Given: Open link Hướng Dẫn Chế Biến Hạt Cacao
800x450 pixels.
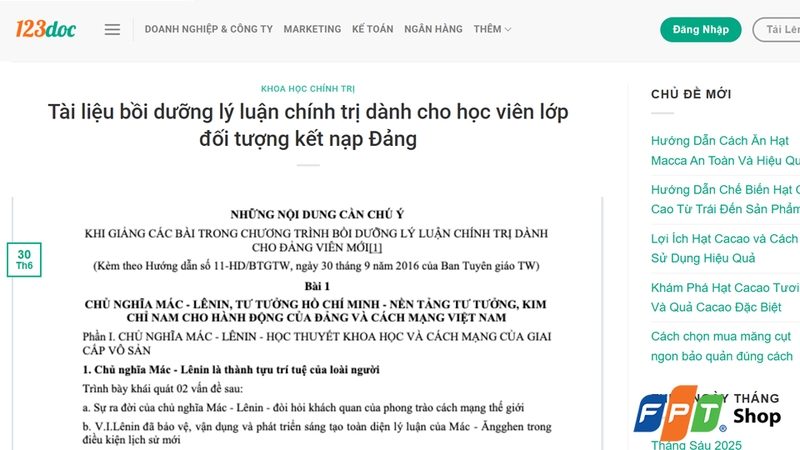Looking at the screenshot, I should pos(726,199).
